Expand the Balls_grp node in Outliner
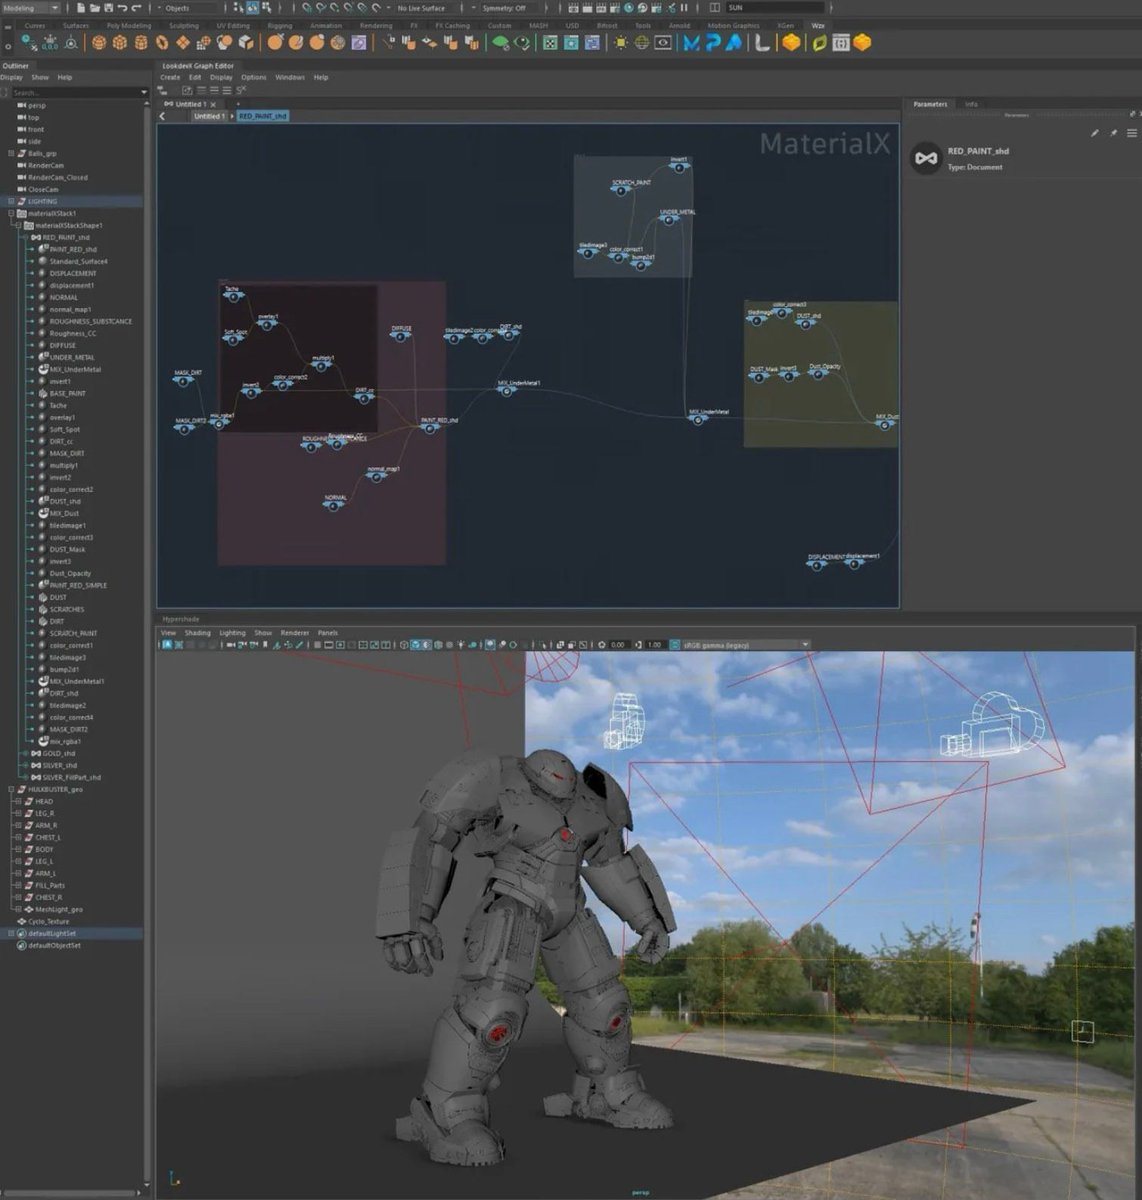 pos(12,153)
